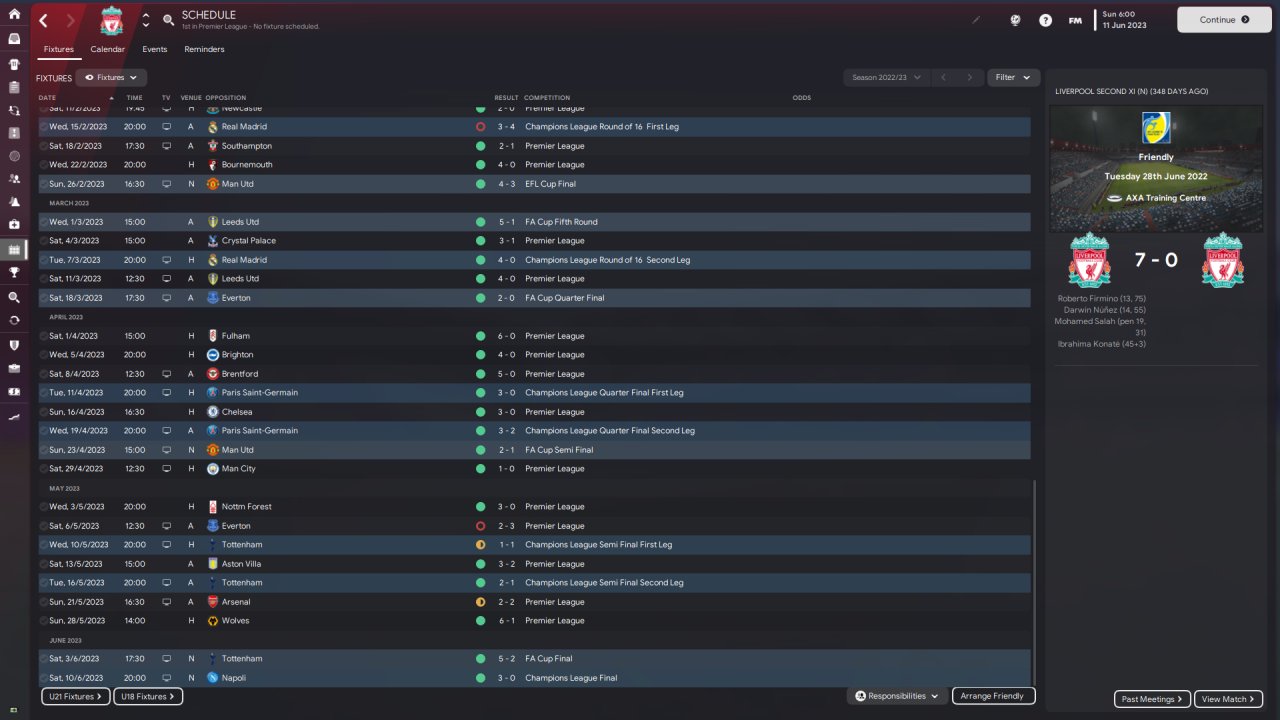Expand the Filter dropdown
This screenshot has width=1280, height=720.
pos(1013,77)
